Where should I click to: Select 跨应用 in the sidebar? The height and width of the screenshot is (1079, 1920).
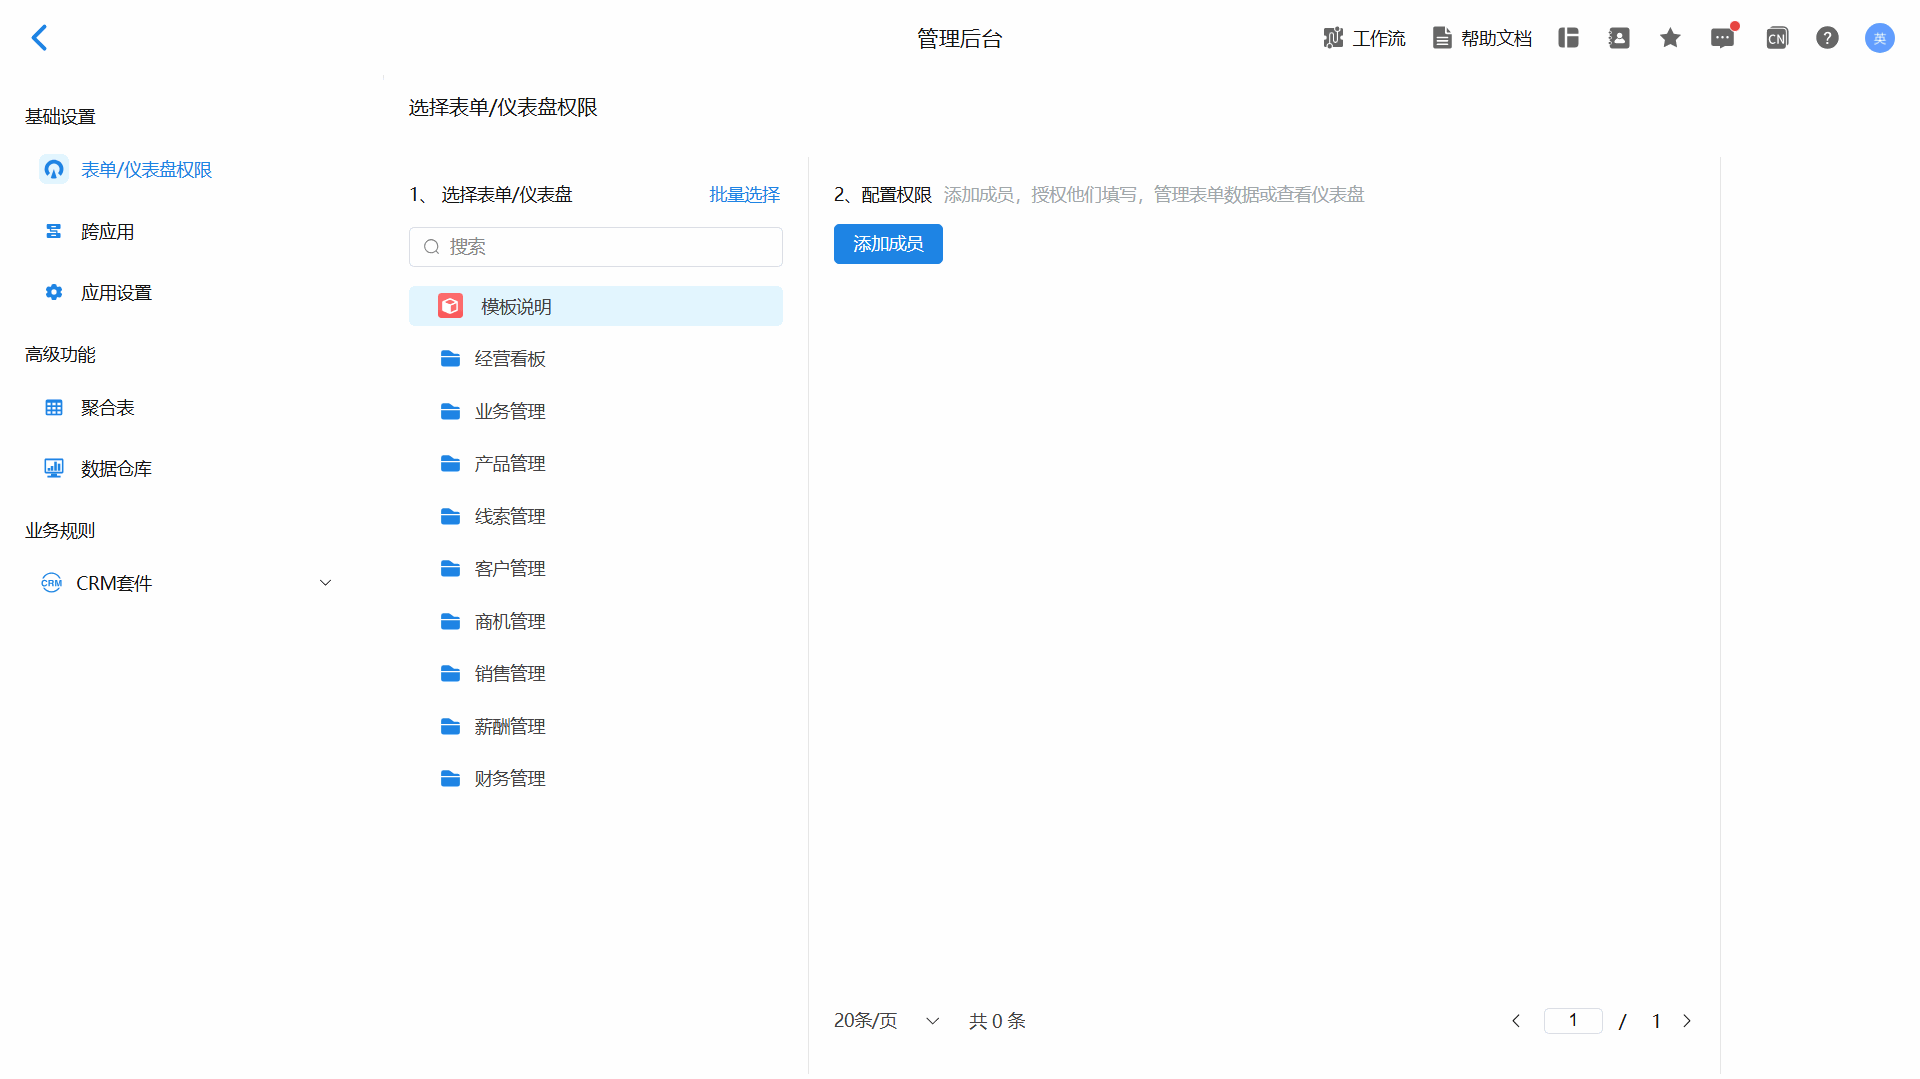107,232
